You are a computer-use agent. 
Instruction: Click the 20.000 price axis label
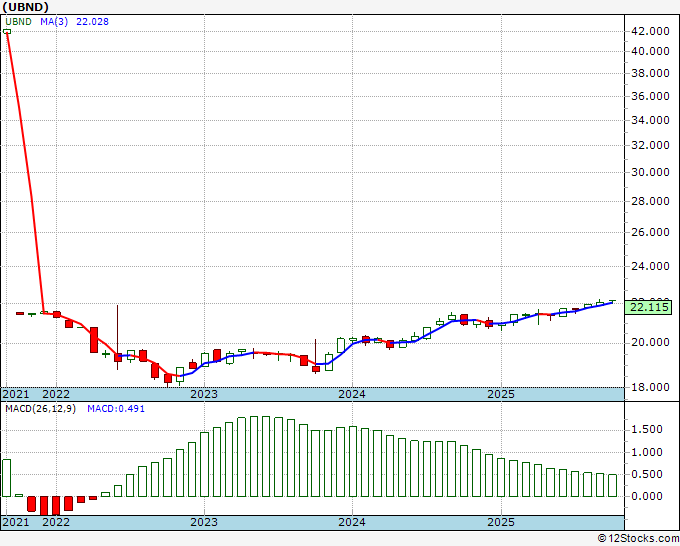[x=650, y=343]
